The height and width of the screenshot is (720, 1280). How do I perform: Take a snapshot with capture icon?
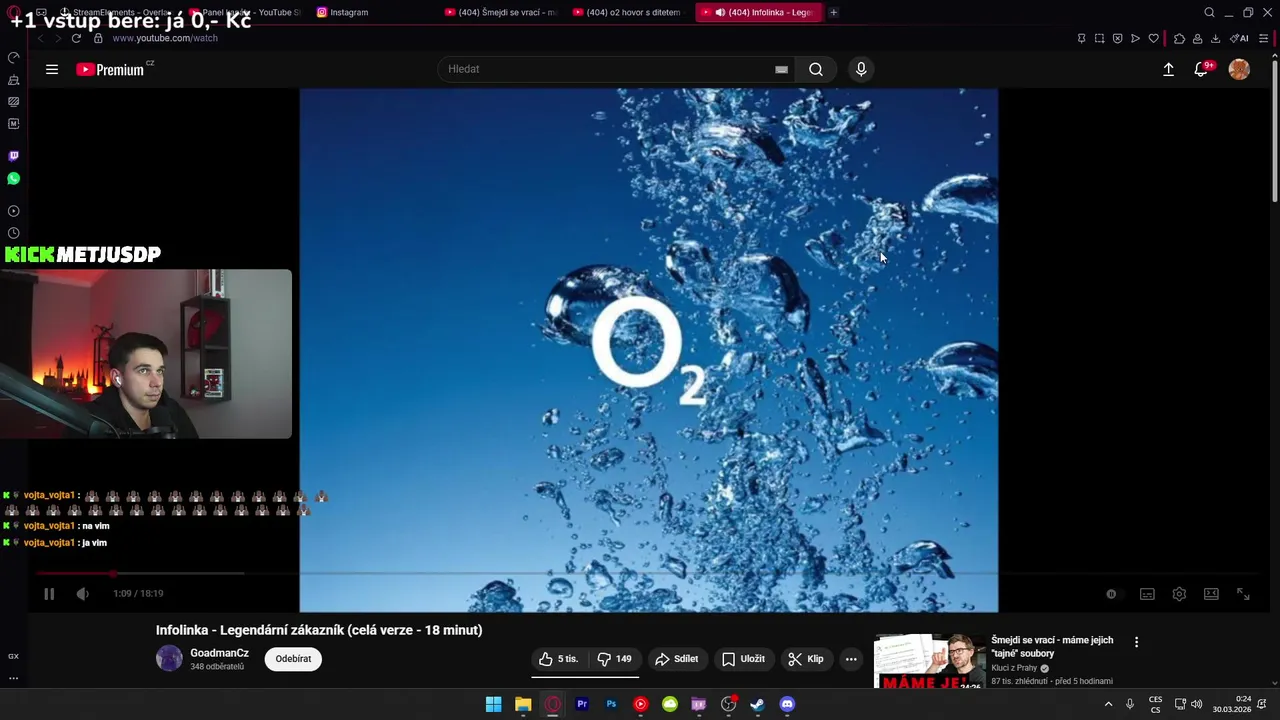pos(1099,38)
